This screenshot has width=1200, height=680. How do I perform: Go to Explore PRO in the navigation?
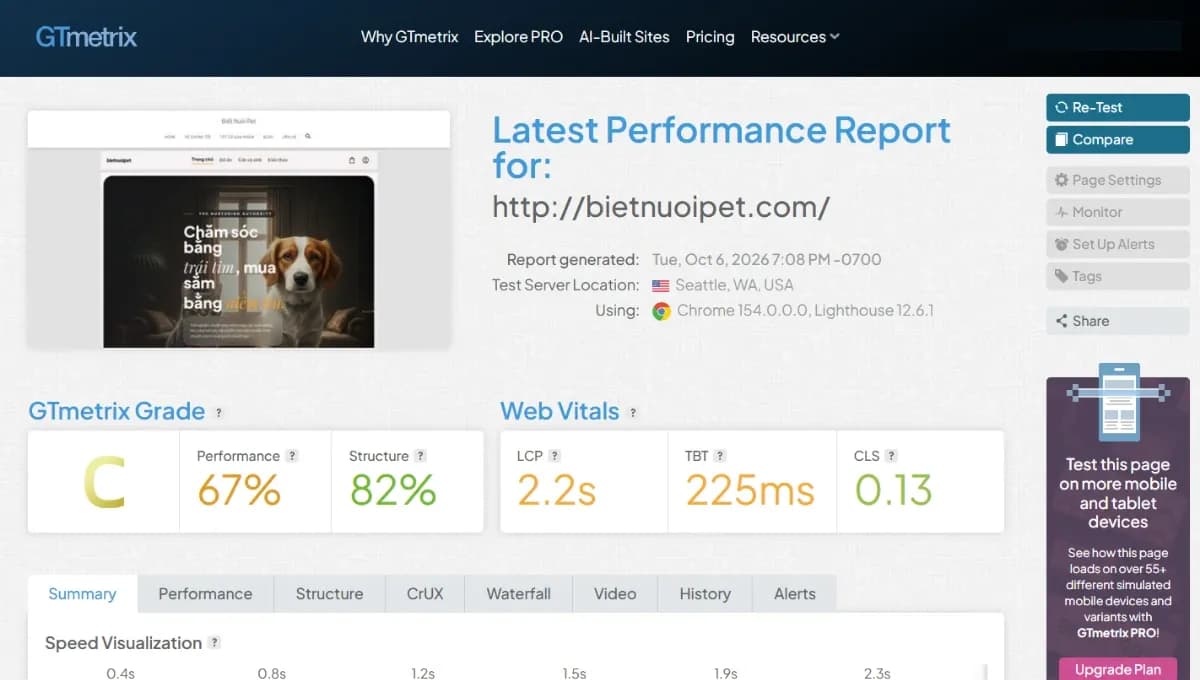pyautogui.click(x=519, y=37)
